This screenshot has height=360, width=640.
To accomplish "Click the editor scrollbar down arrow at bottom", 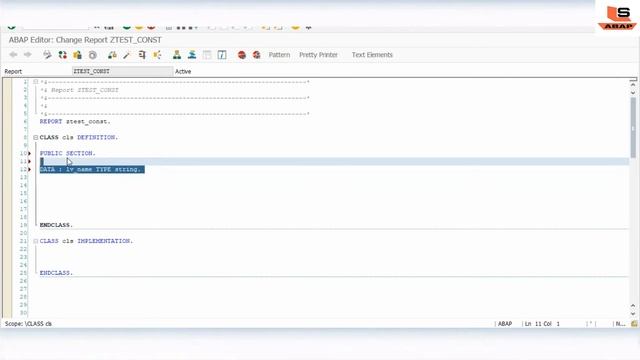I will pyautogui.click(x=633, y=313).
